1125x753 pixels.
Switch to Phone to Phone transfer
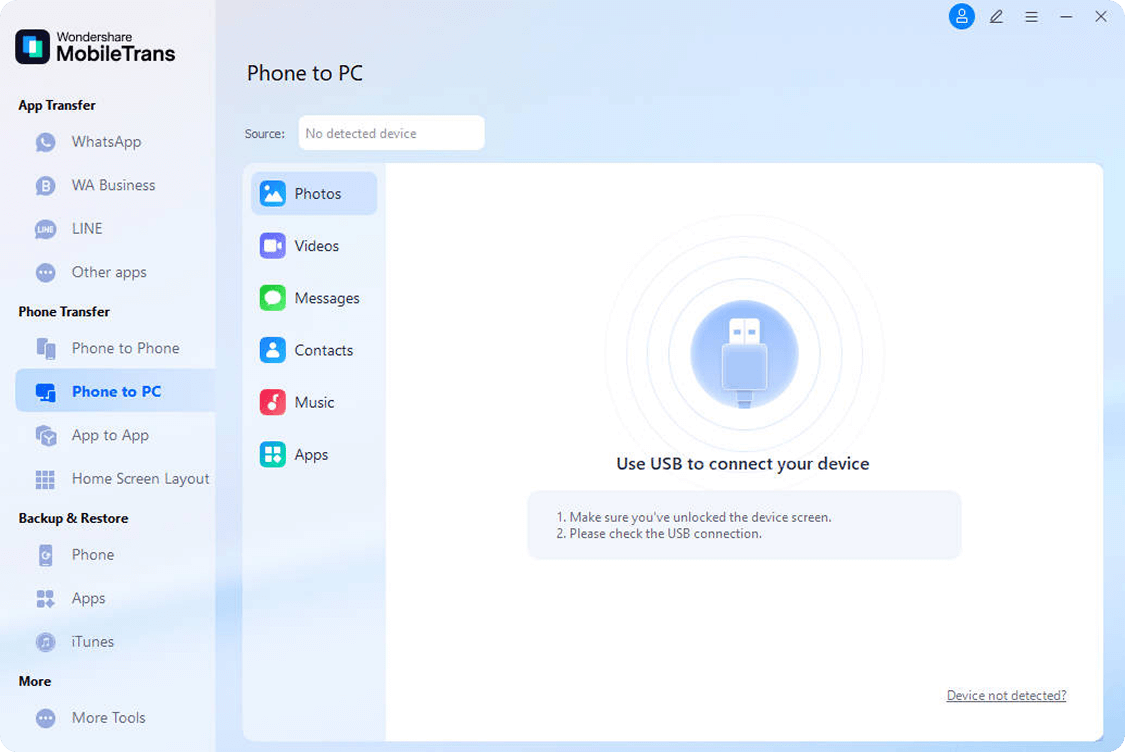[125, 347]
